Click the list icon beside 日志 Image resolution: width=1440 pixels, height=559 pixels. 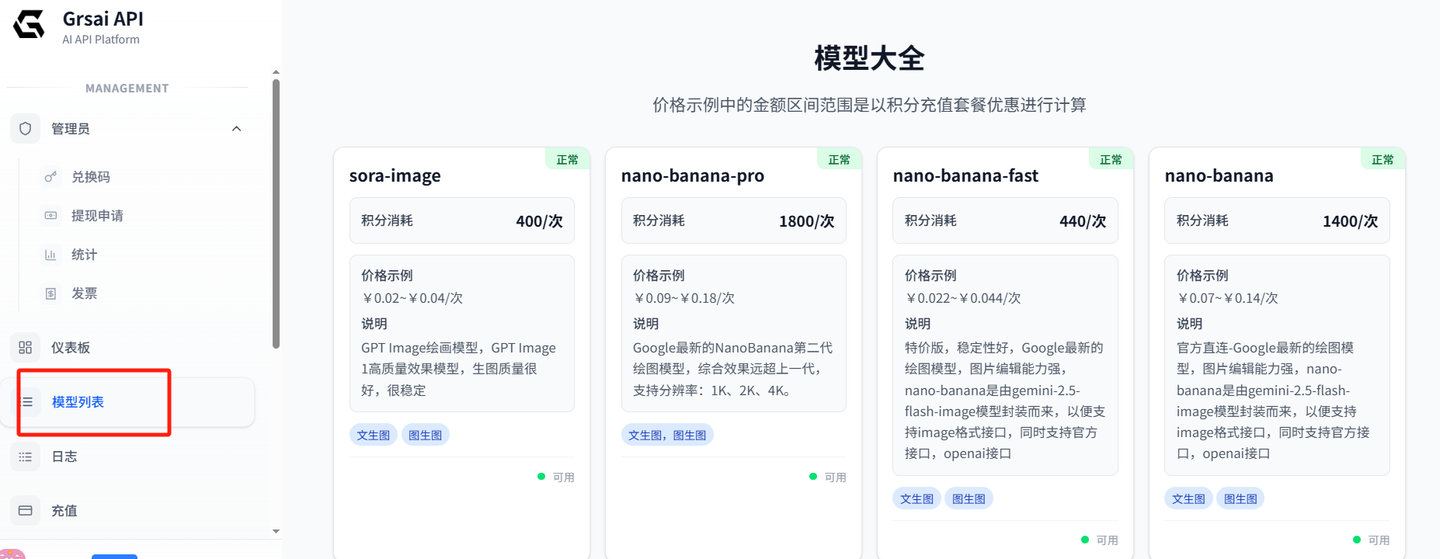[x=26, y=457]
